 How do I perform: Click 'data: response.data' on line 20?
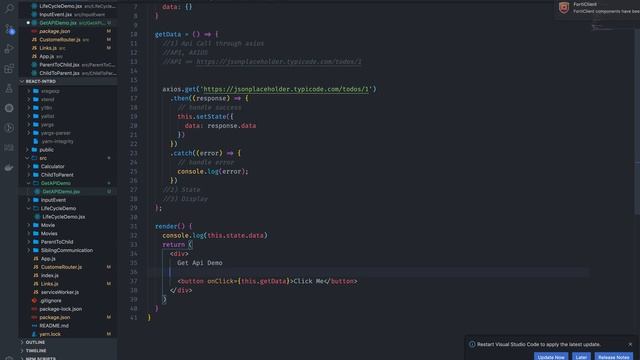[220, 126]
